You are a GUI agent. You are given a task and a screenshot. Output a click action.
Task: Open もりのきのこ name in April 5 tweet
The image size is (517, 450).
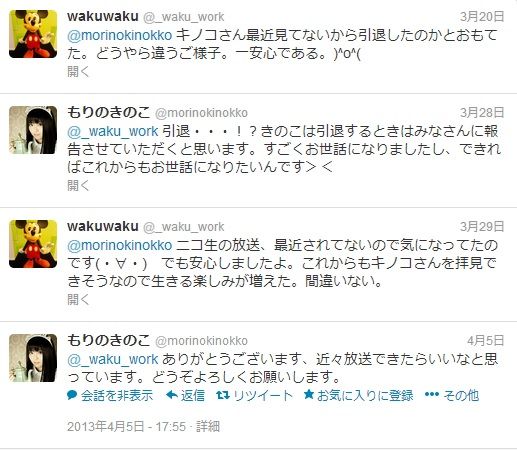click(109, 340)
